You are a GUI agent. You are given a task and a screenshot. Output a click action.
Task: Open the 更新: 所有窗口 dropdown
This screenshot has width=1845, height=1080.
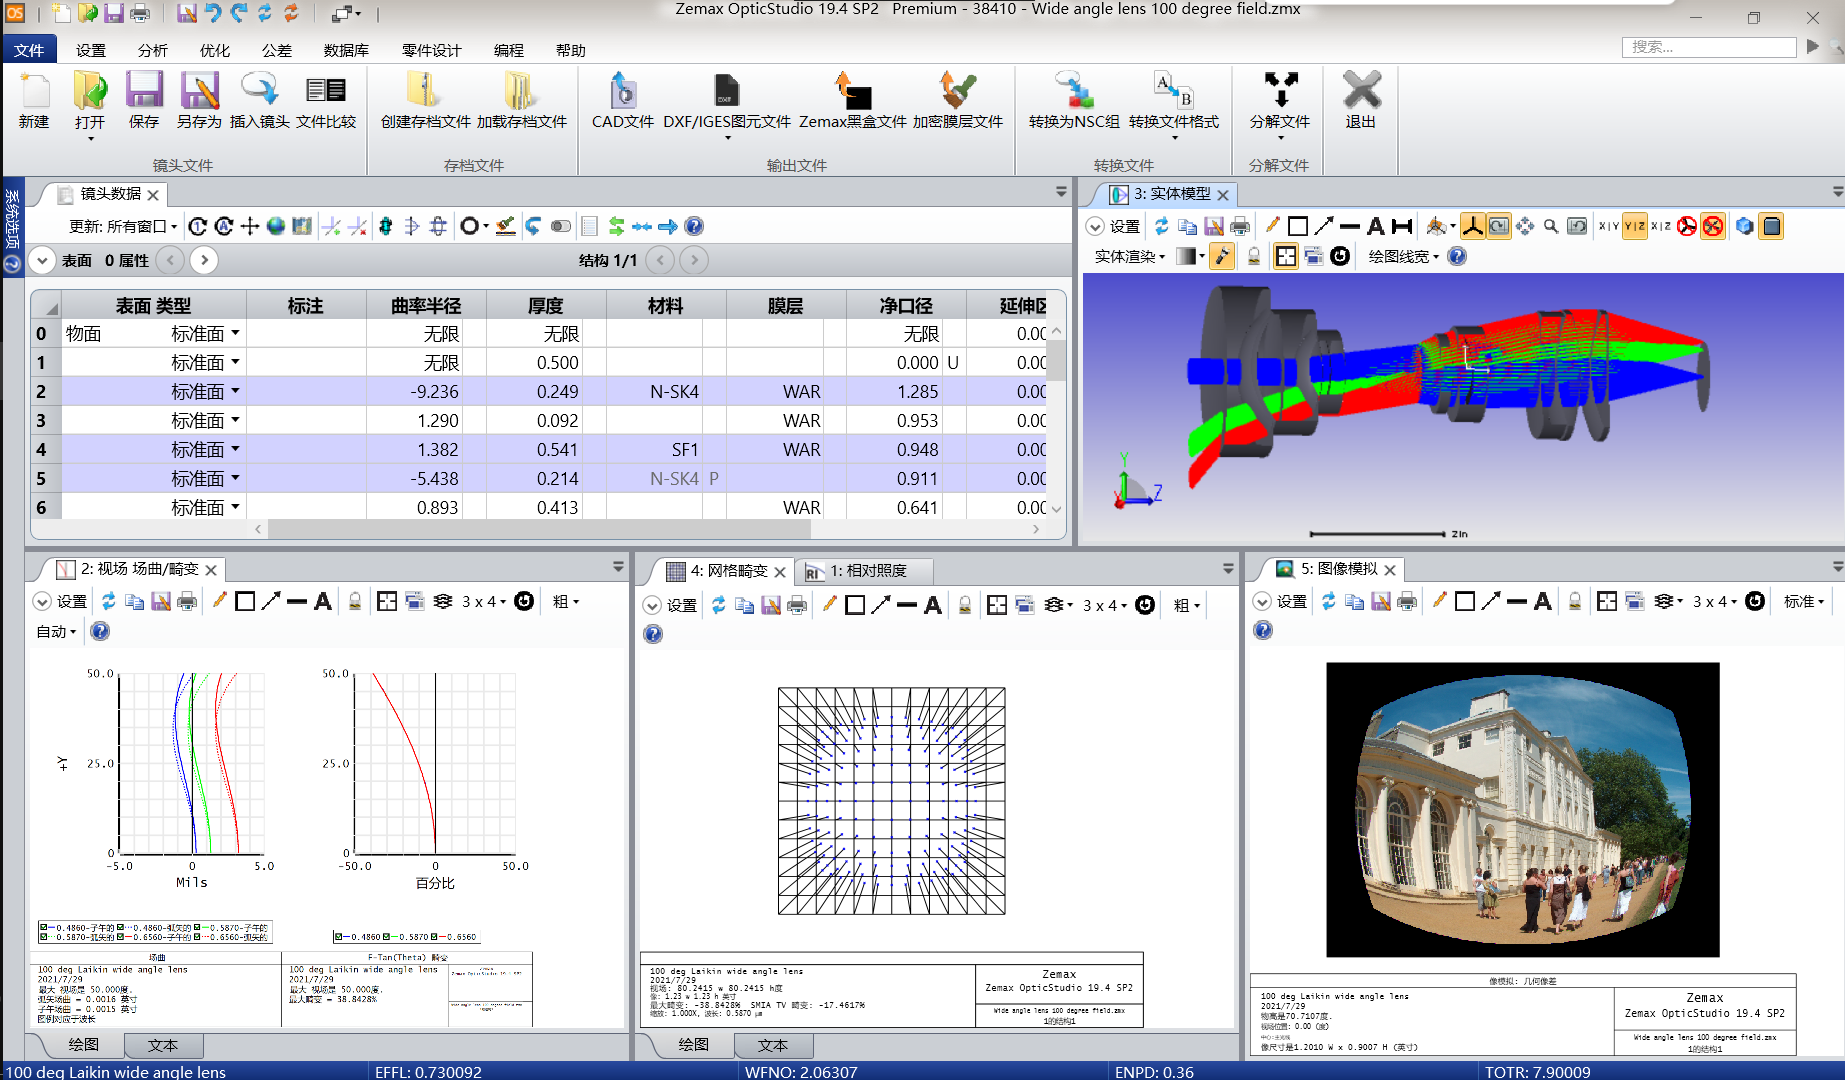pos(123,226)
